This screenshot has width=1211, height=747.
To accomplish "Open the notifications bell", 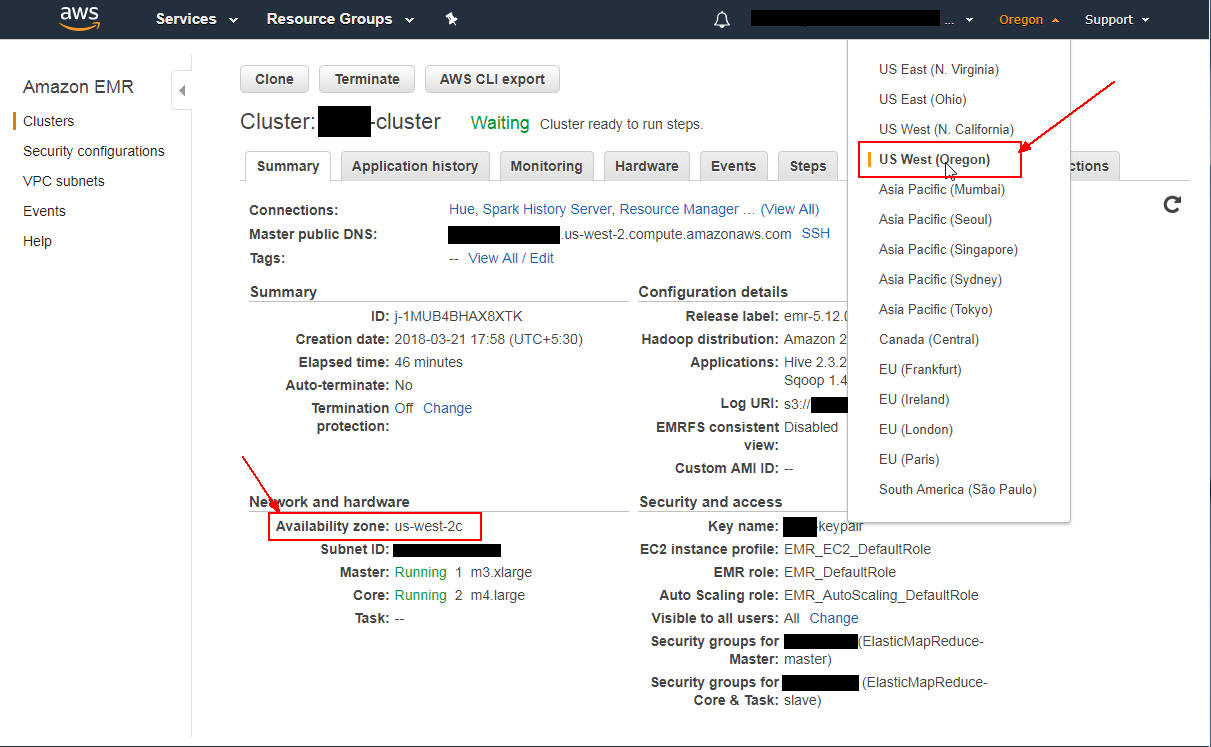I will tap(722, 18).
